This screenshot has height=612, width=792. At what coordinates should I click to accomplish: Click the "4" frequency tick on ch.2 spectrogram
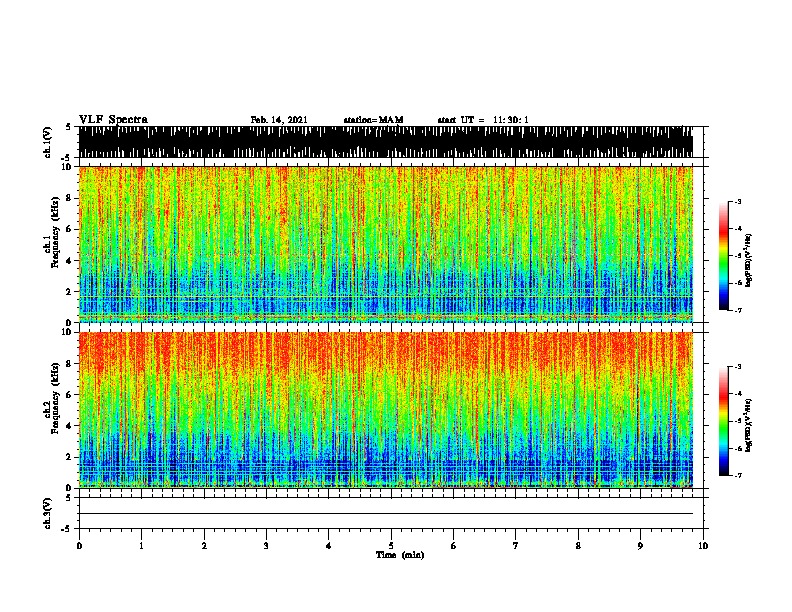(69, 426)
